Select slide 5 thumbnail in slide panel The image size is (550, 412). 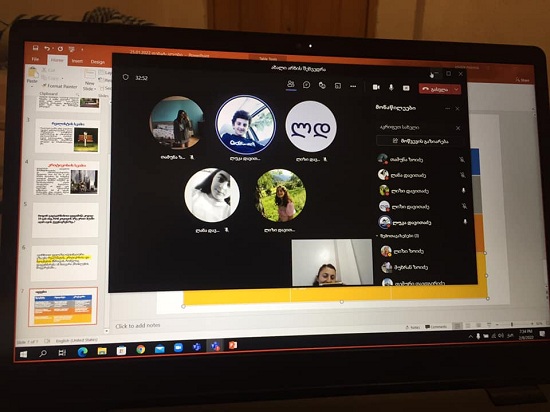(65, 220)
